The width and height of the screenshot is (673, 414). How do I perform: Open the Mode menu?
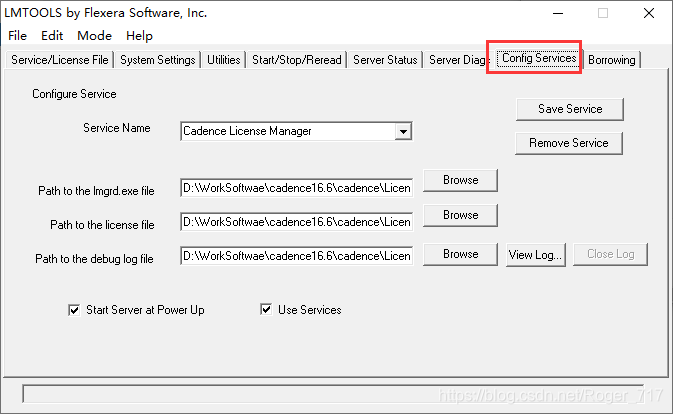click(x=95, y=35)
